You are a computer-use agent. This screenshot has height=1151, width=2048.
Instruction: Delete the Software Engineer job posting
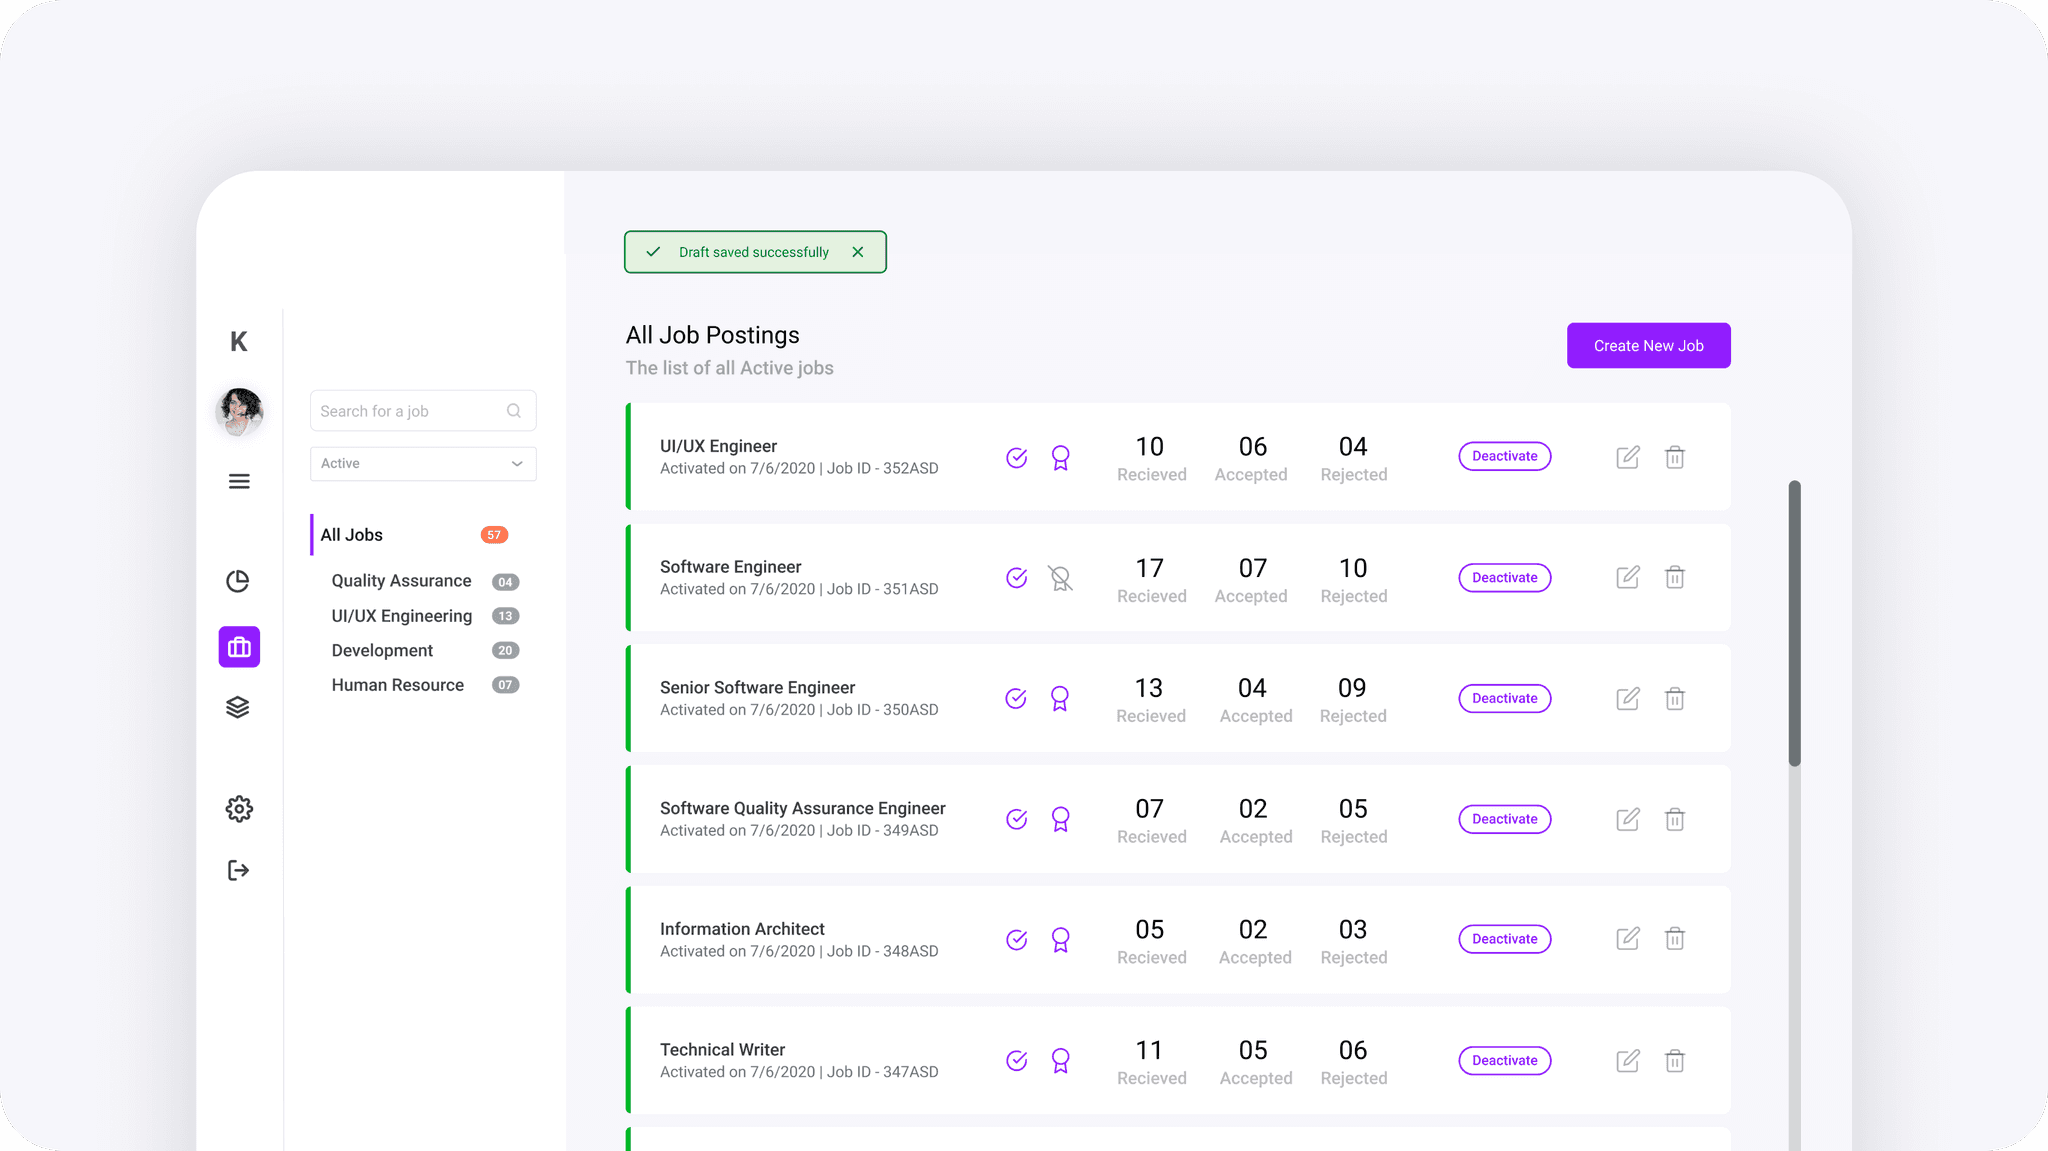tap(1675, 577)
